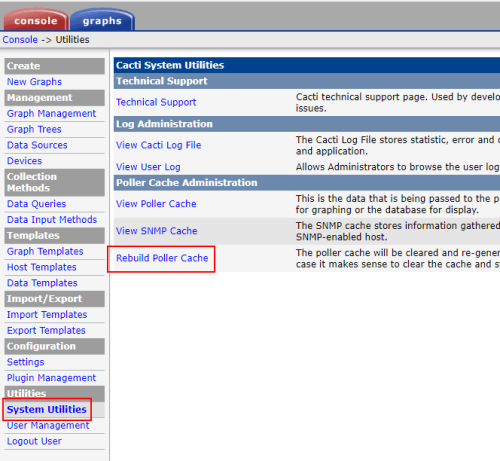The height and width of the screenshot is (461, 500).
Task: Click View Cacti Log File
Action: (x=159, y=145)
